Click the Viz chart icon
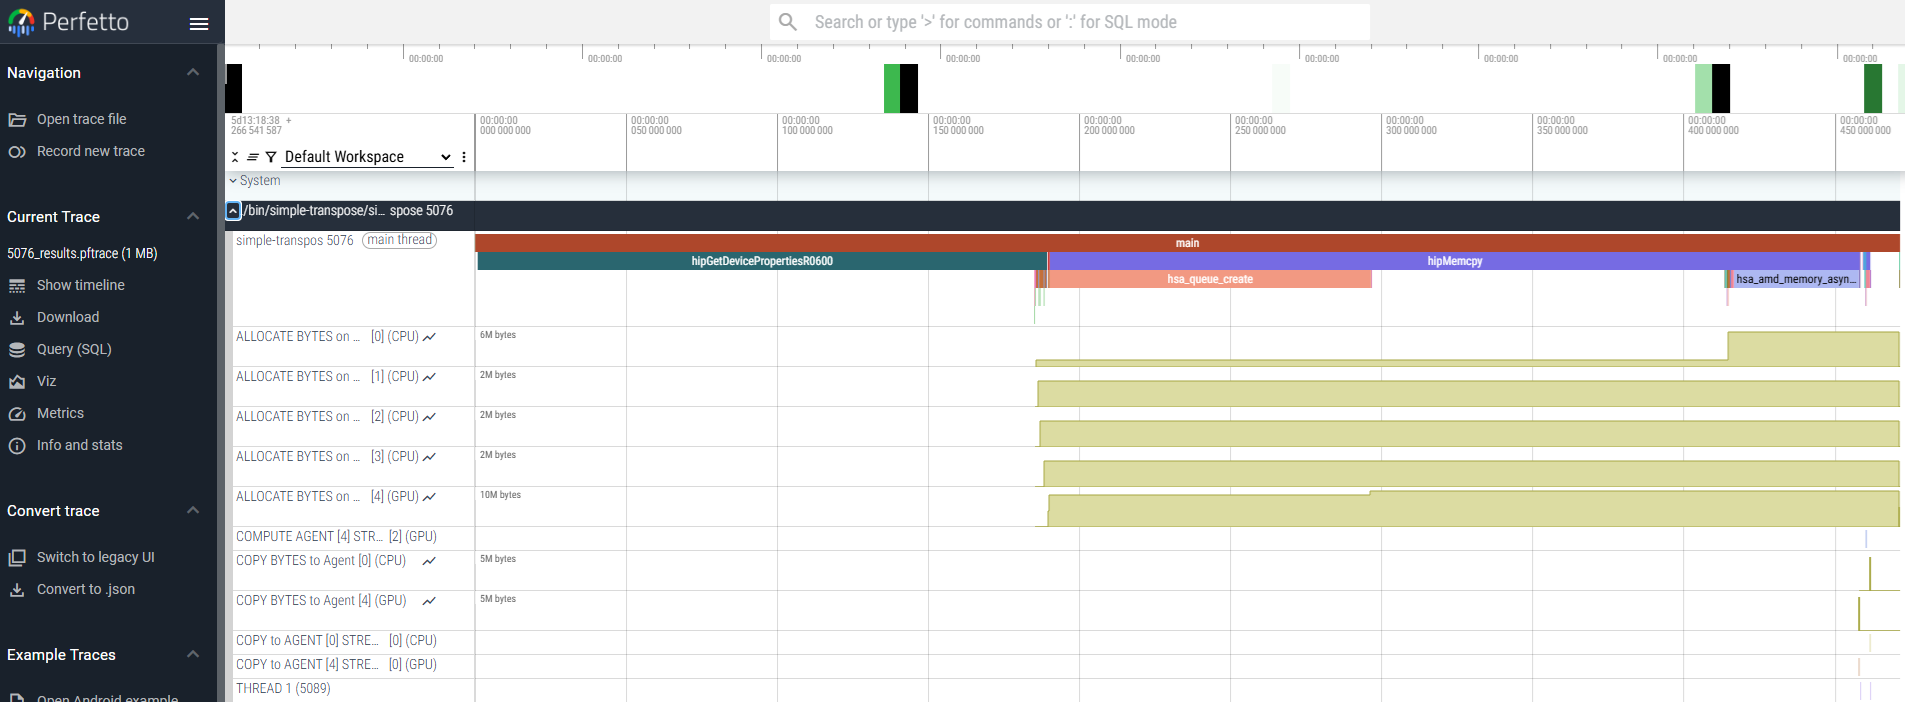 (x=17, y=382)
